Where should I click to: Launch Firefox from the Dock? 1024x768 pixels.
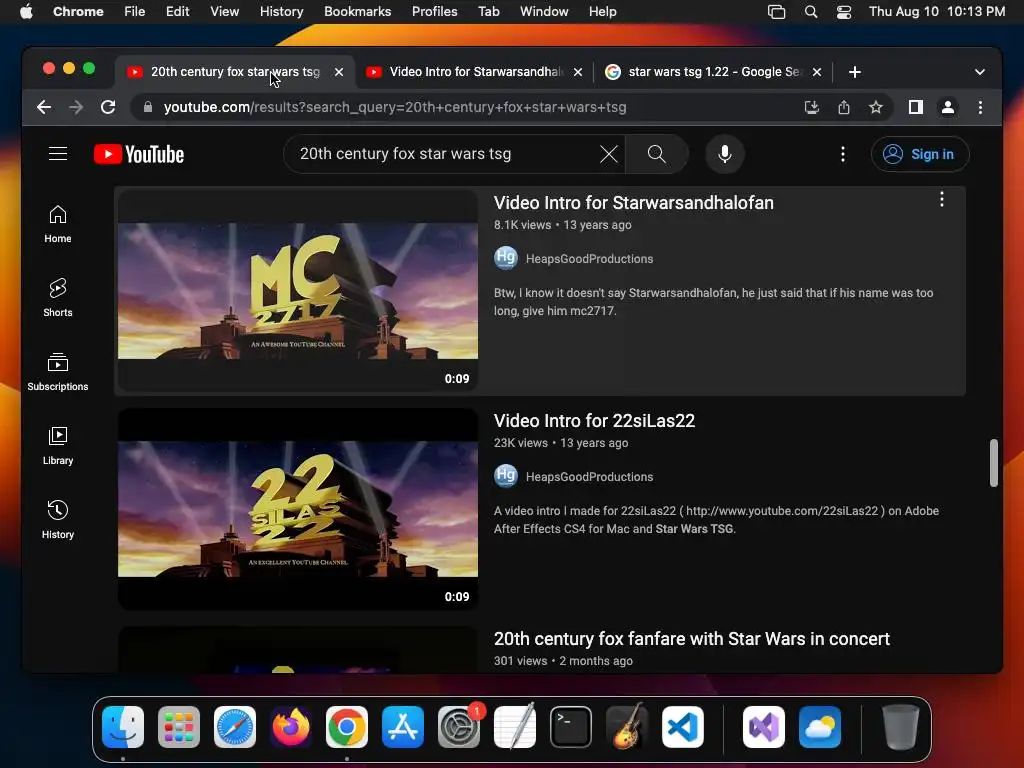[291, 727]
